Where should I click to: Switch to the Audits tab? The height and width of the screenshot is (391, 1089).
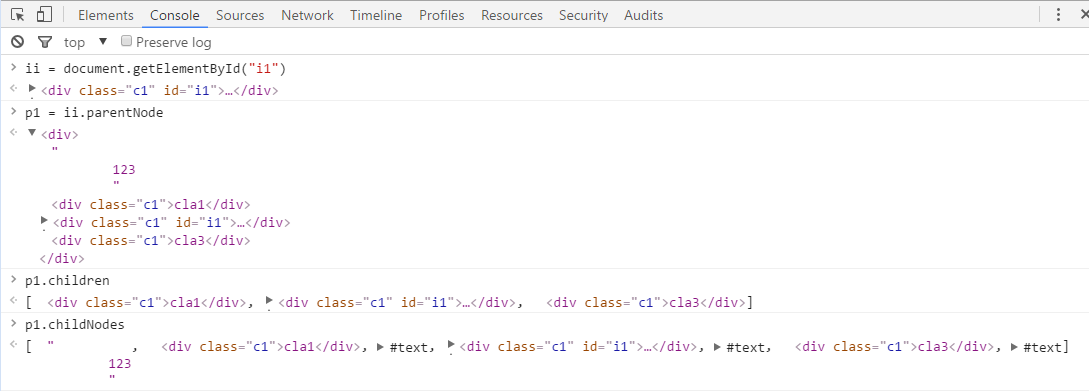[643, 15]
